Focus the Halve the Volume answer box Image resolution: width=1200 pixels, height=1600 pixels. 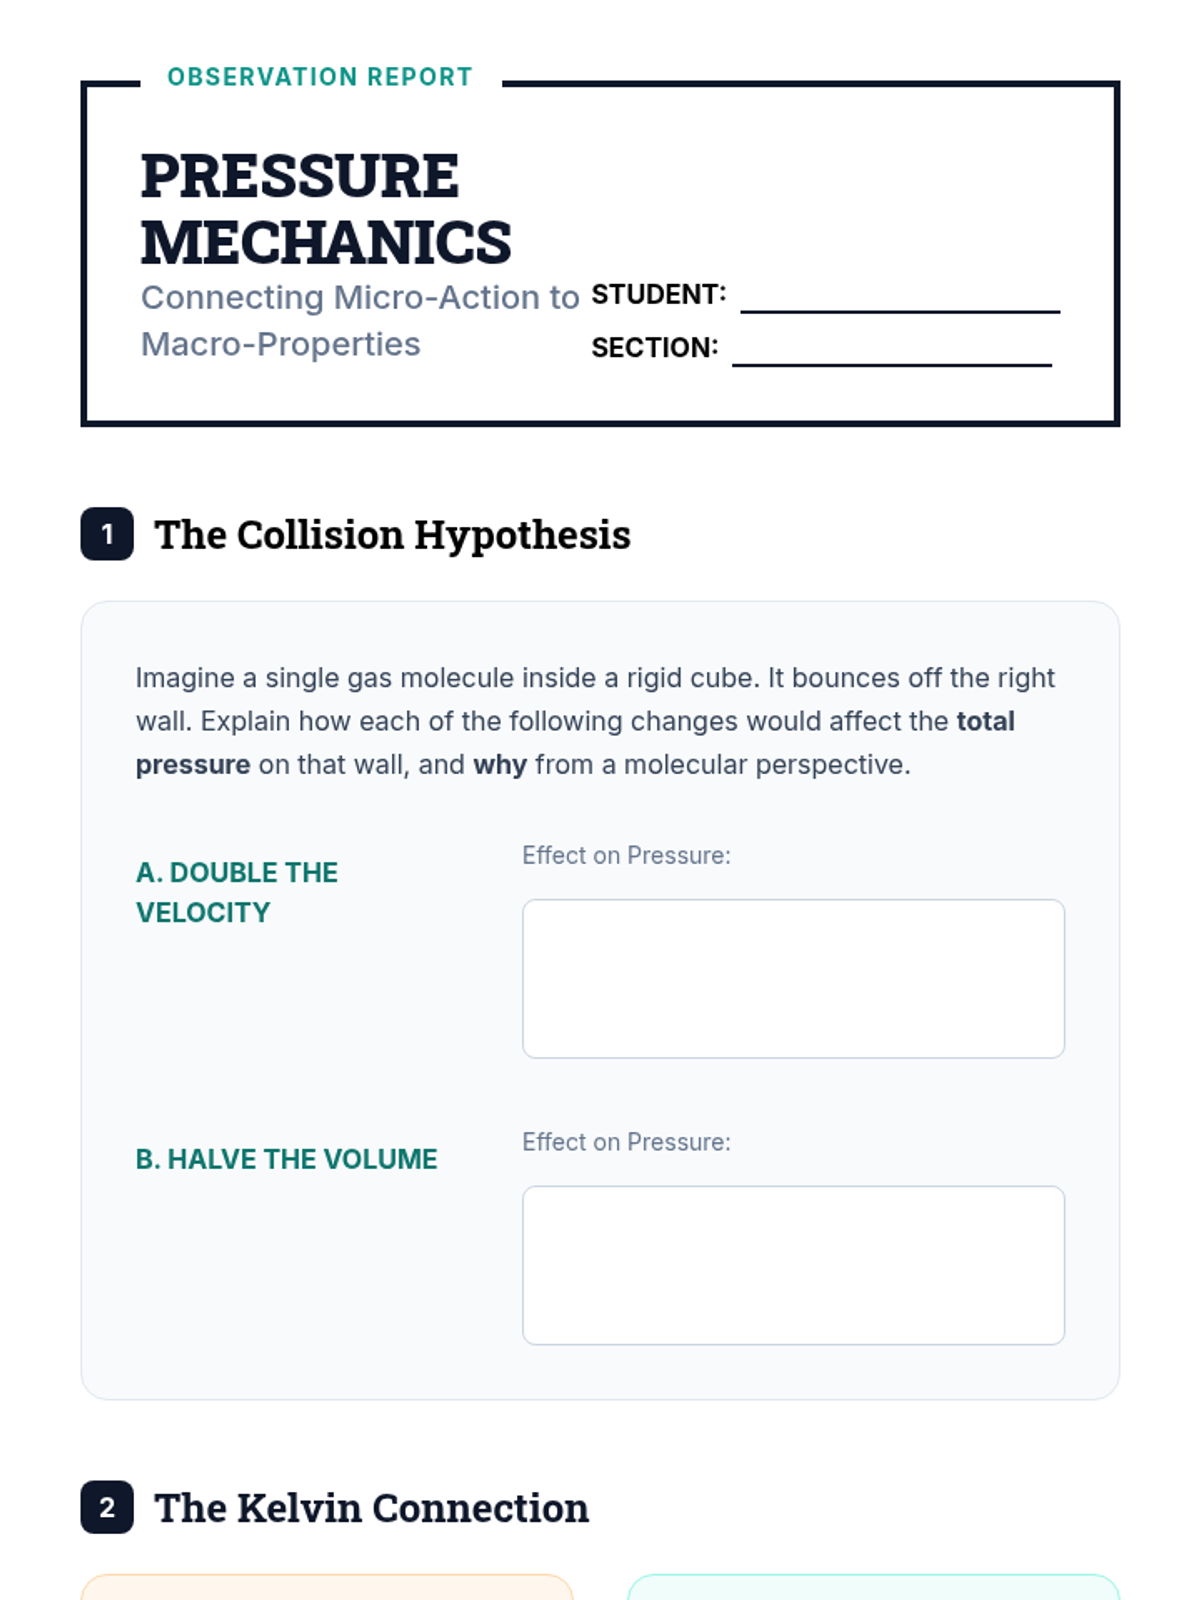pyautogui.click(x=793, y=1265)
